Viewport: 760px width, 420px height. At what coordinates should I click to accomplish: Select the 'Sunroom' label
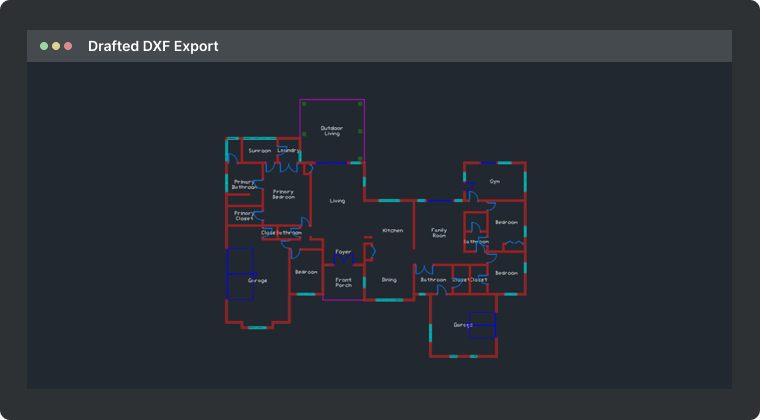260,151
